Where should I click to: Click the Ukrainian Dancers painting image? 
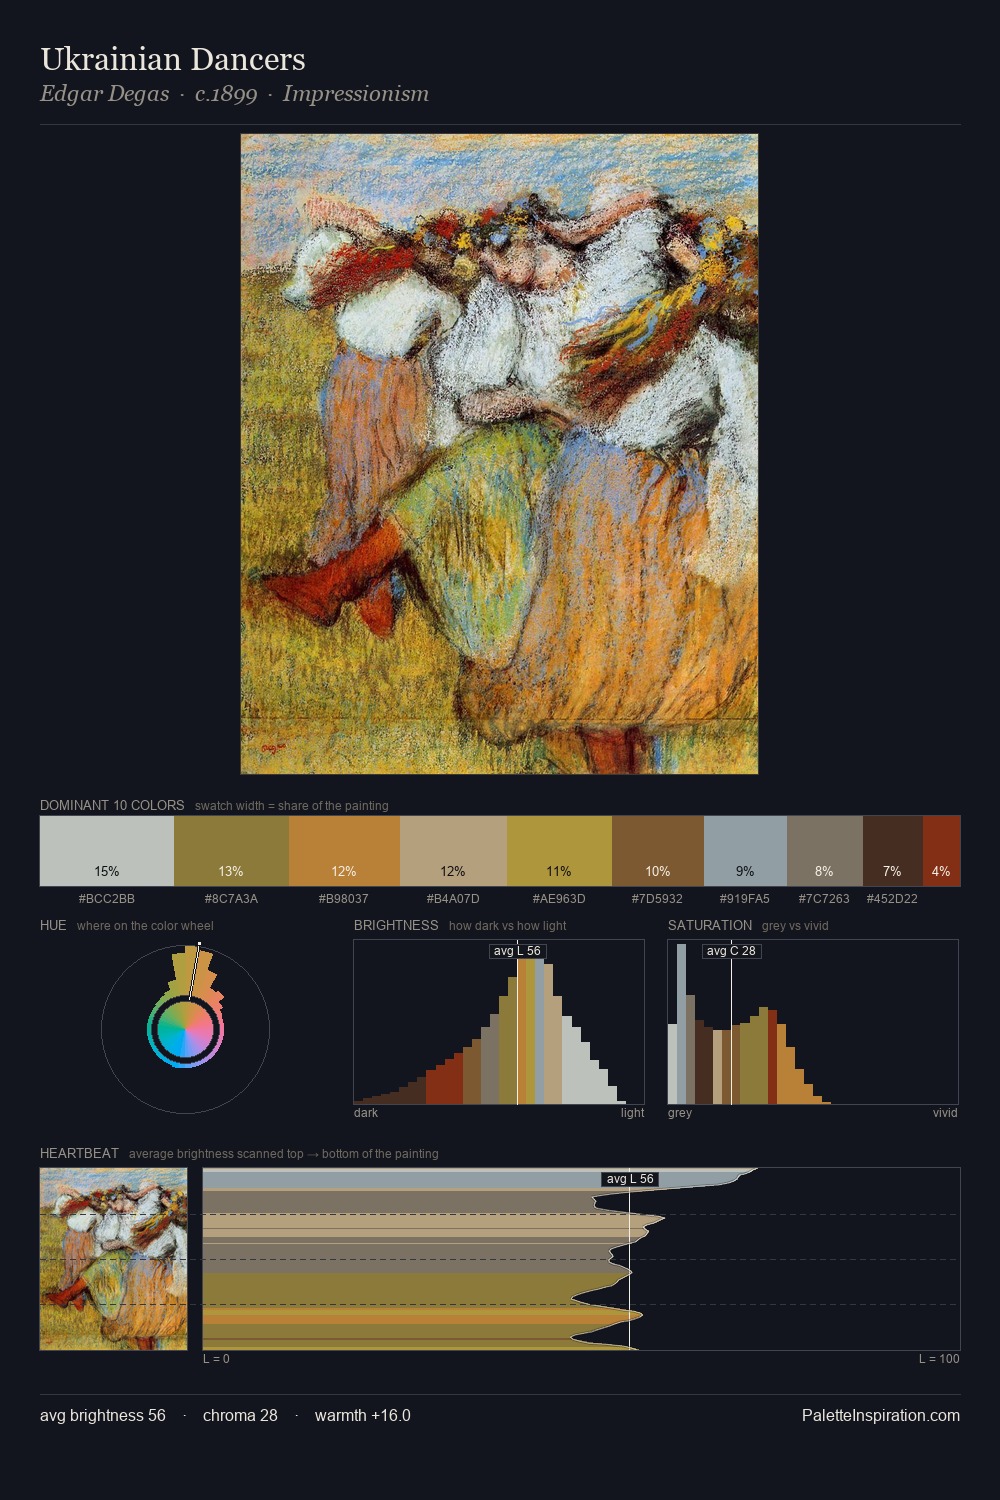(x=499, y=454)
